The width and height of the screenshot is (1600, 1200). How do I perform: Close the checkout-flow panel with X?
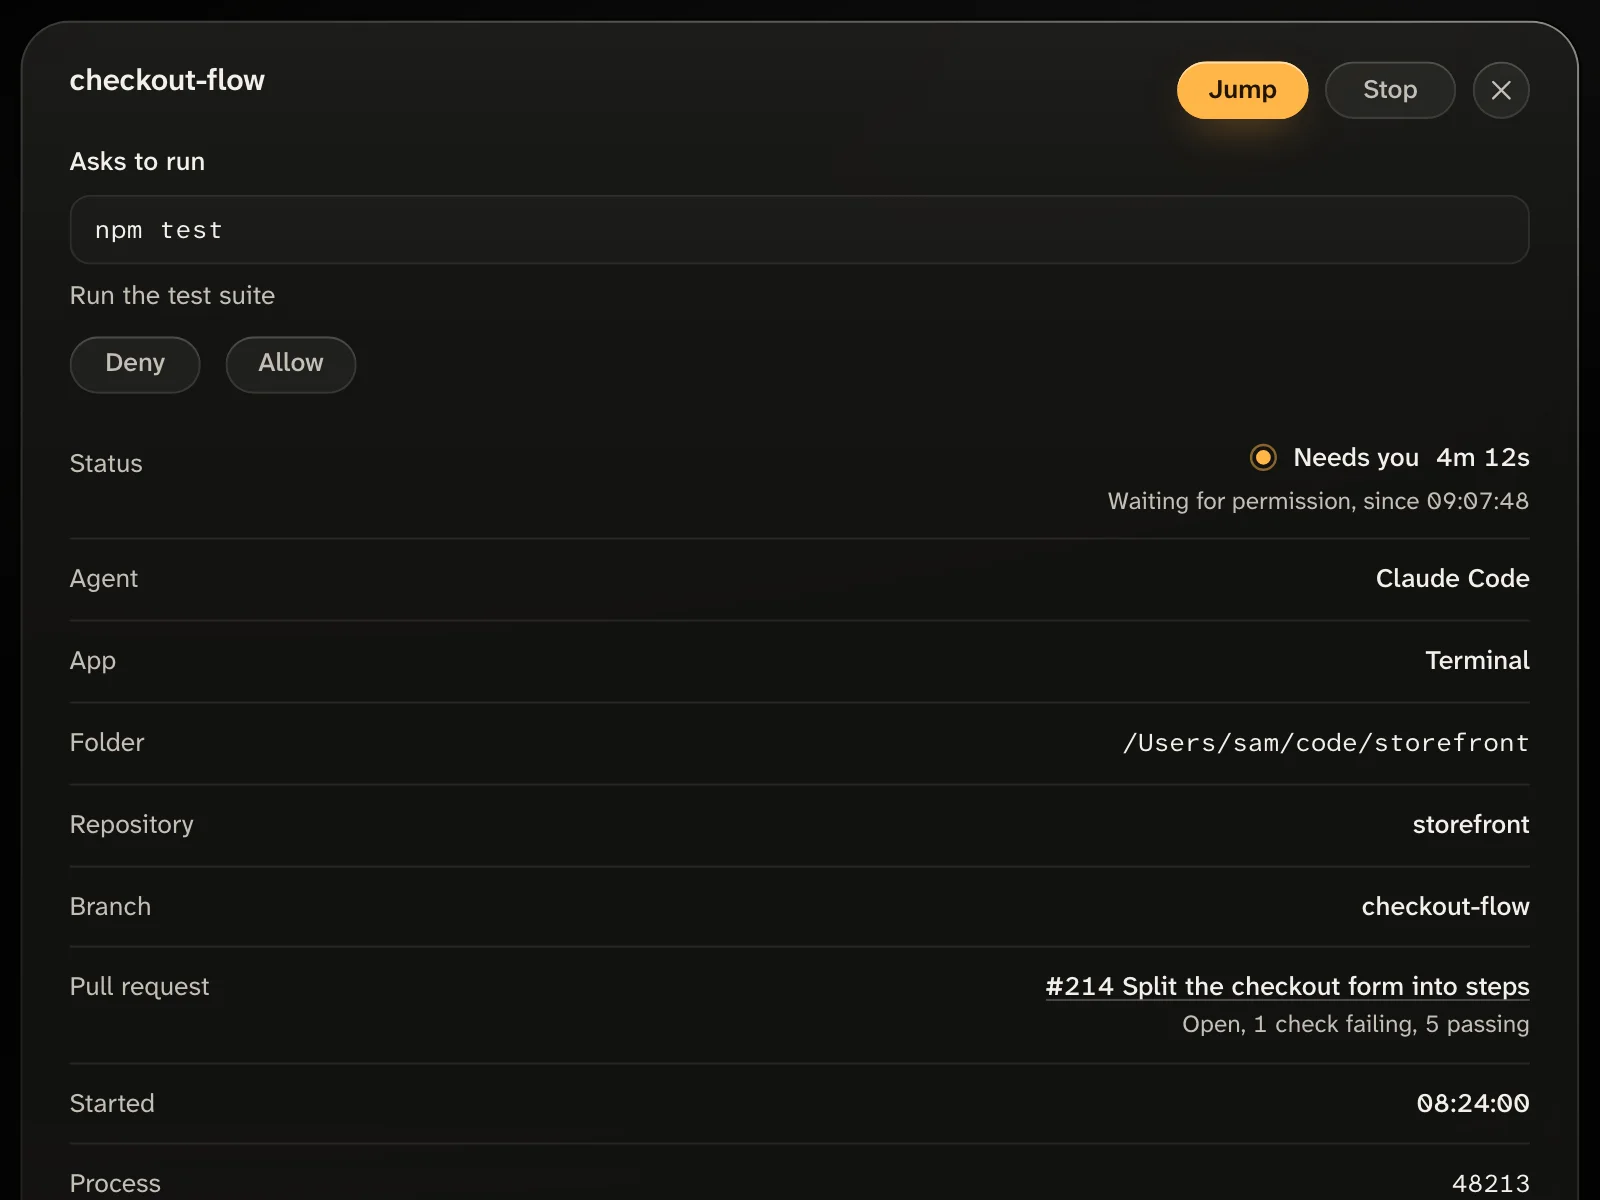pos(1501,90)
